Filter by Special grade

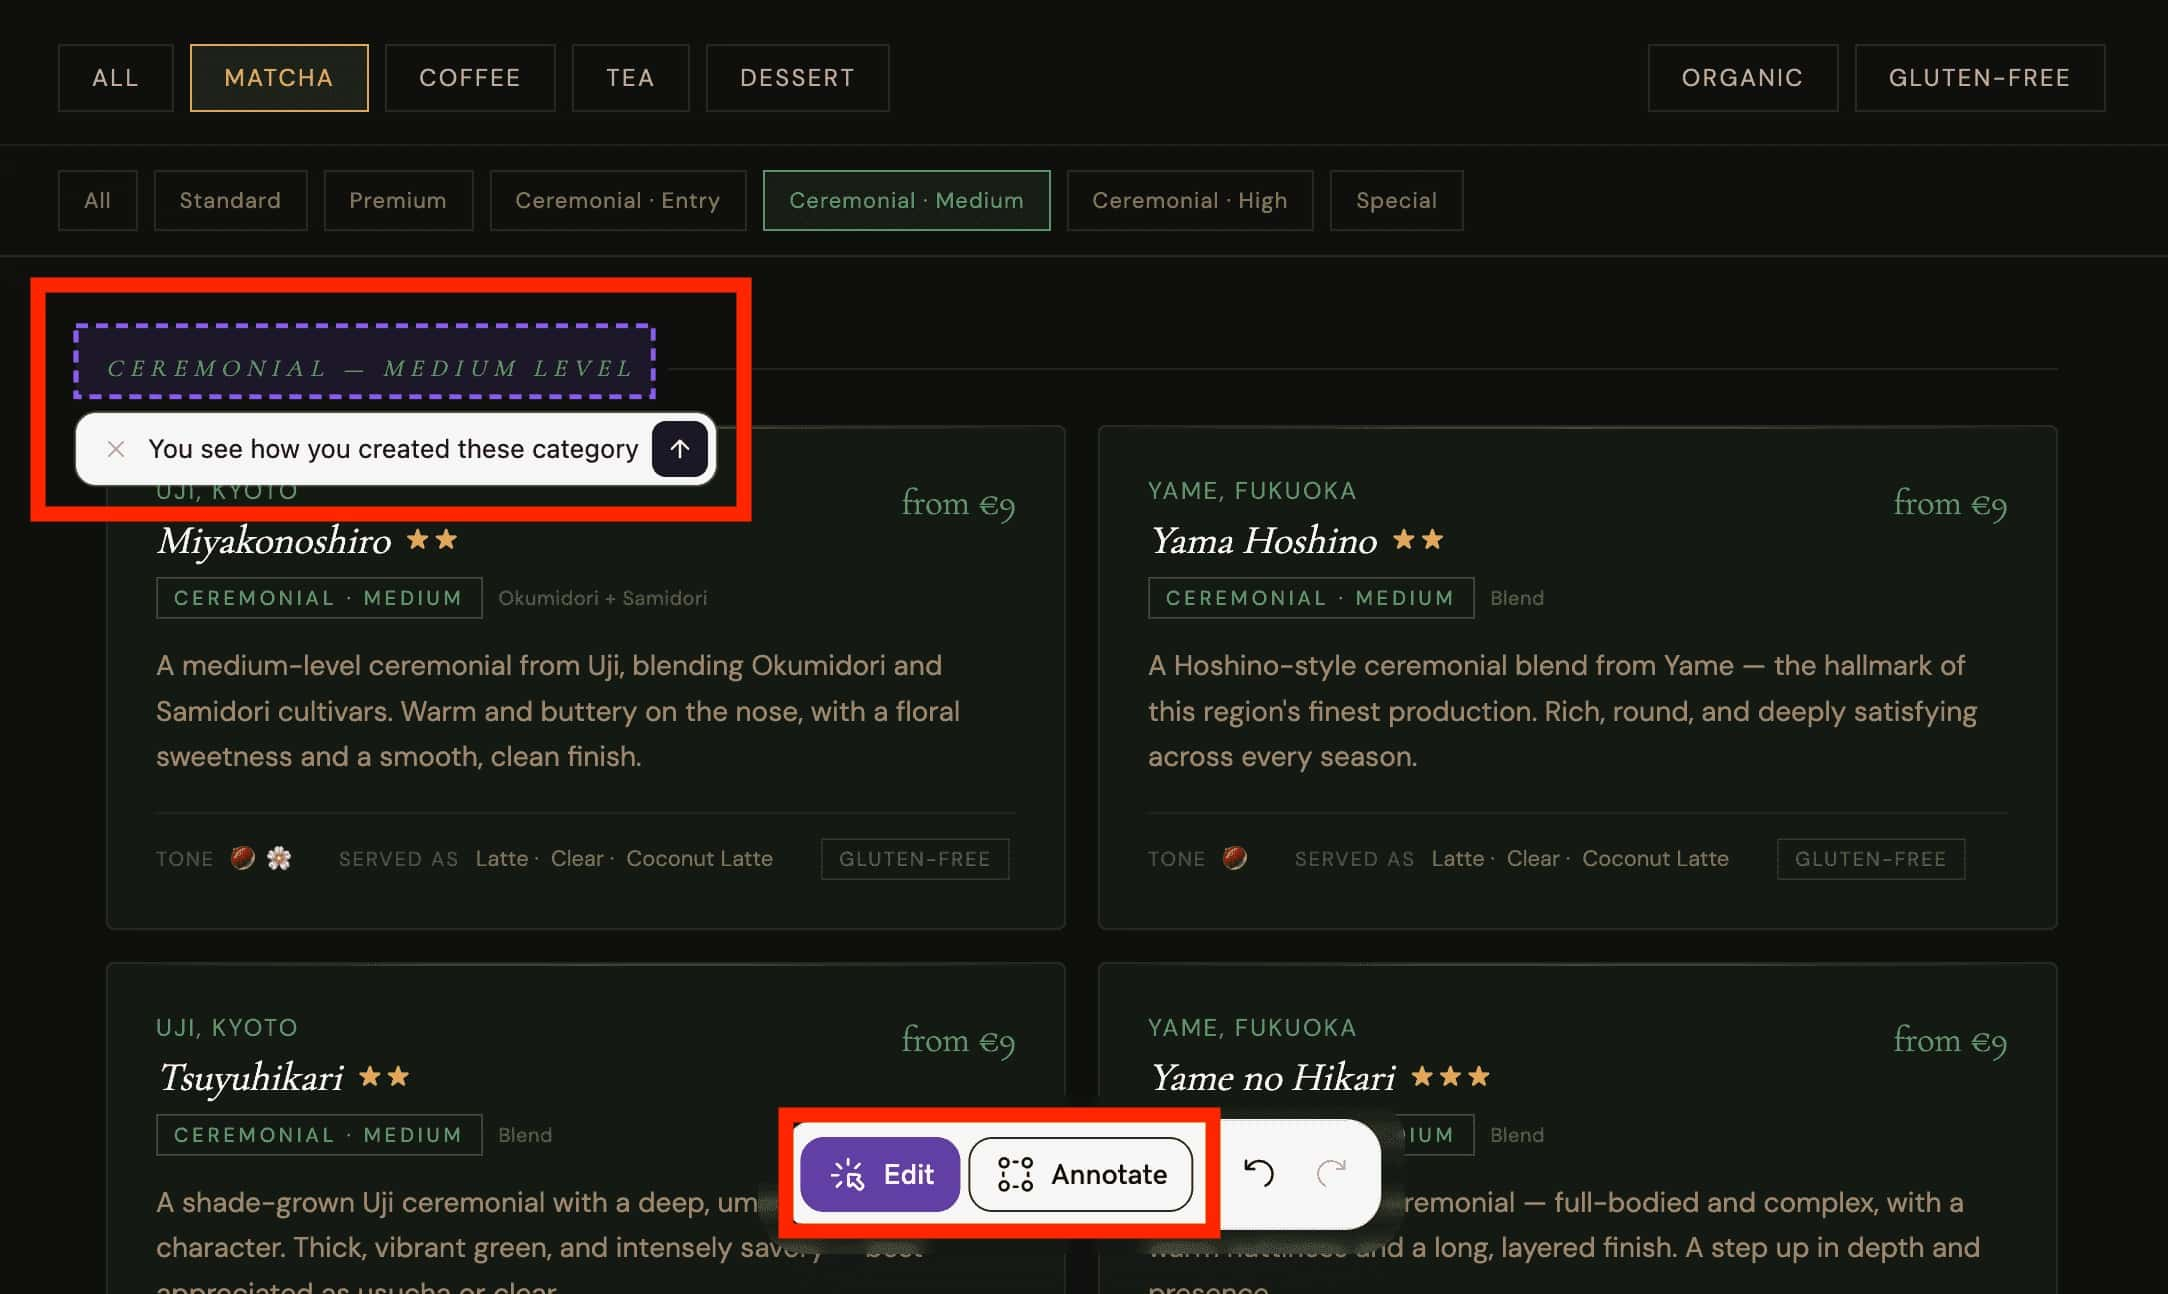point(1396,200)
